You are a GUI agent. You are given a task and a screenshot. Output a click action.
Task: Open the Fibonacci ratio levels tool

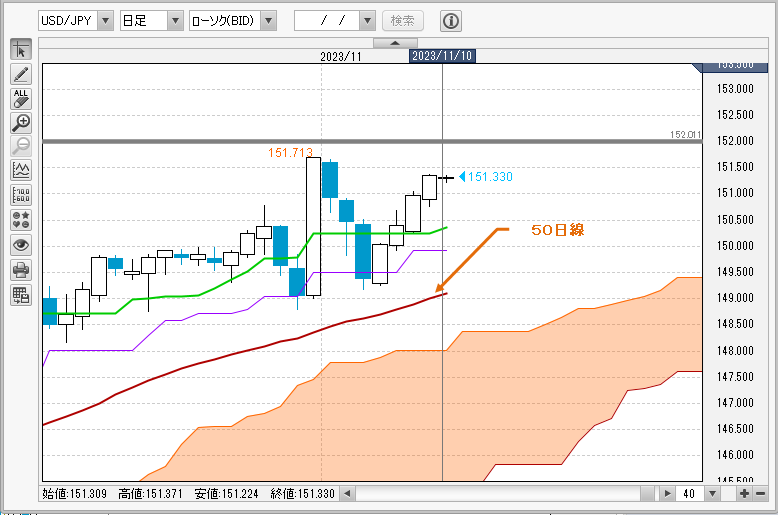pyautogui.click(x=21, y=195)
